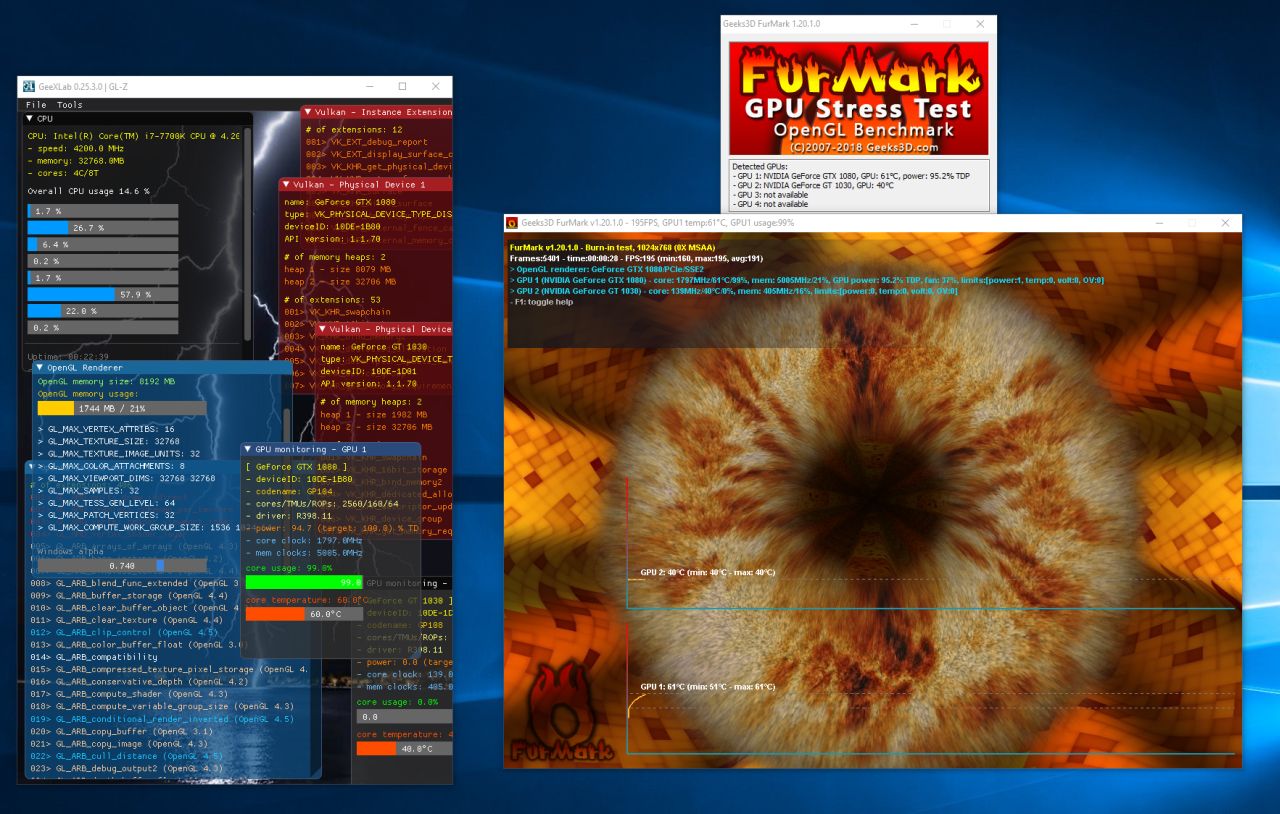Close the GeeXLab GL-Z window
The height and width of the screenshot is (814, 1280).
point(435,87)
